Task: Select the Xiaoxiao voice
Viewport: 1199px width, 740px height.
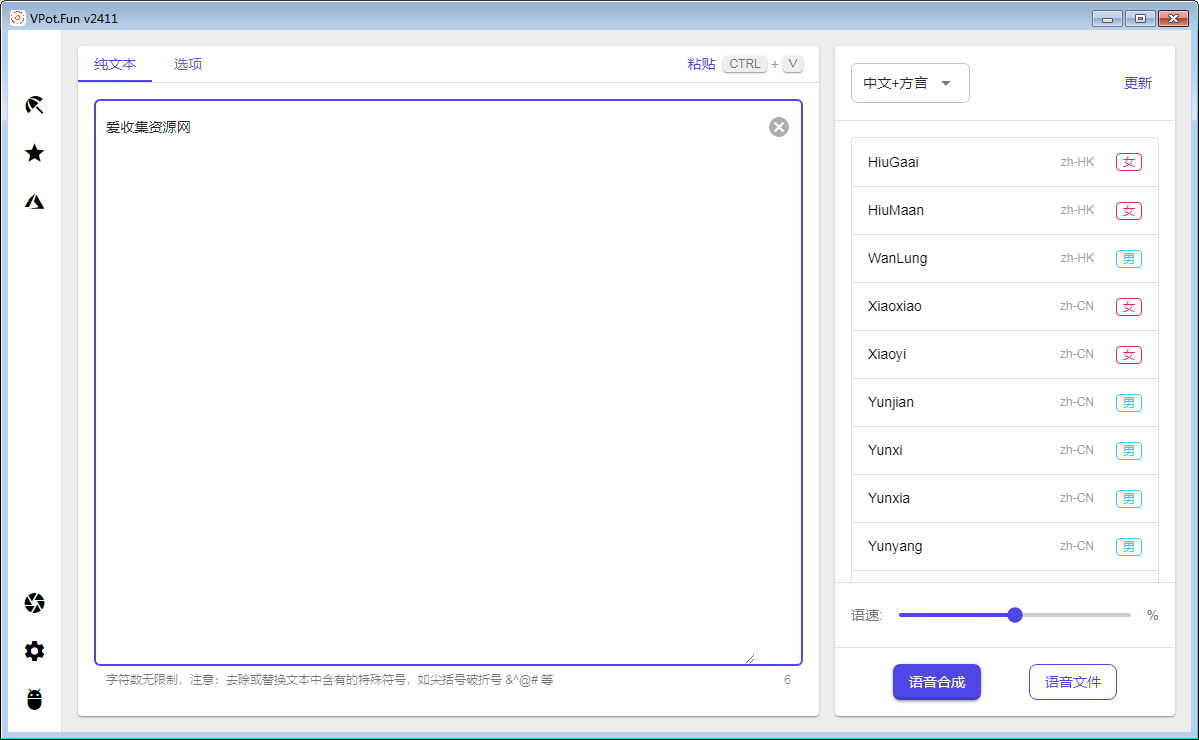Action: (x=1005, y=307)
